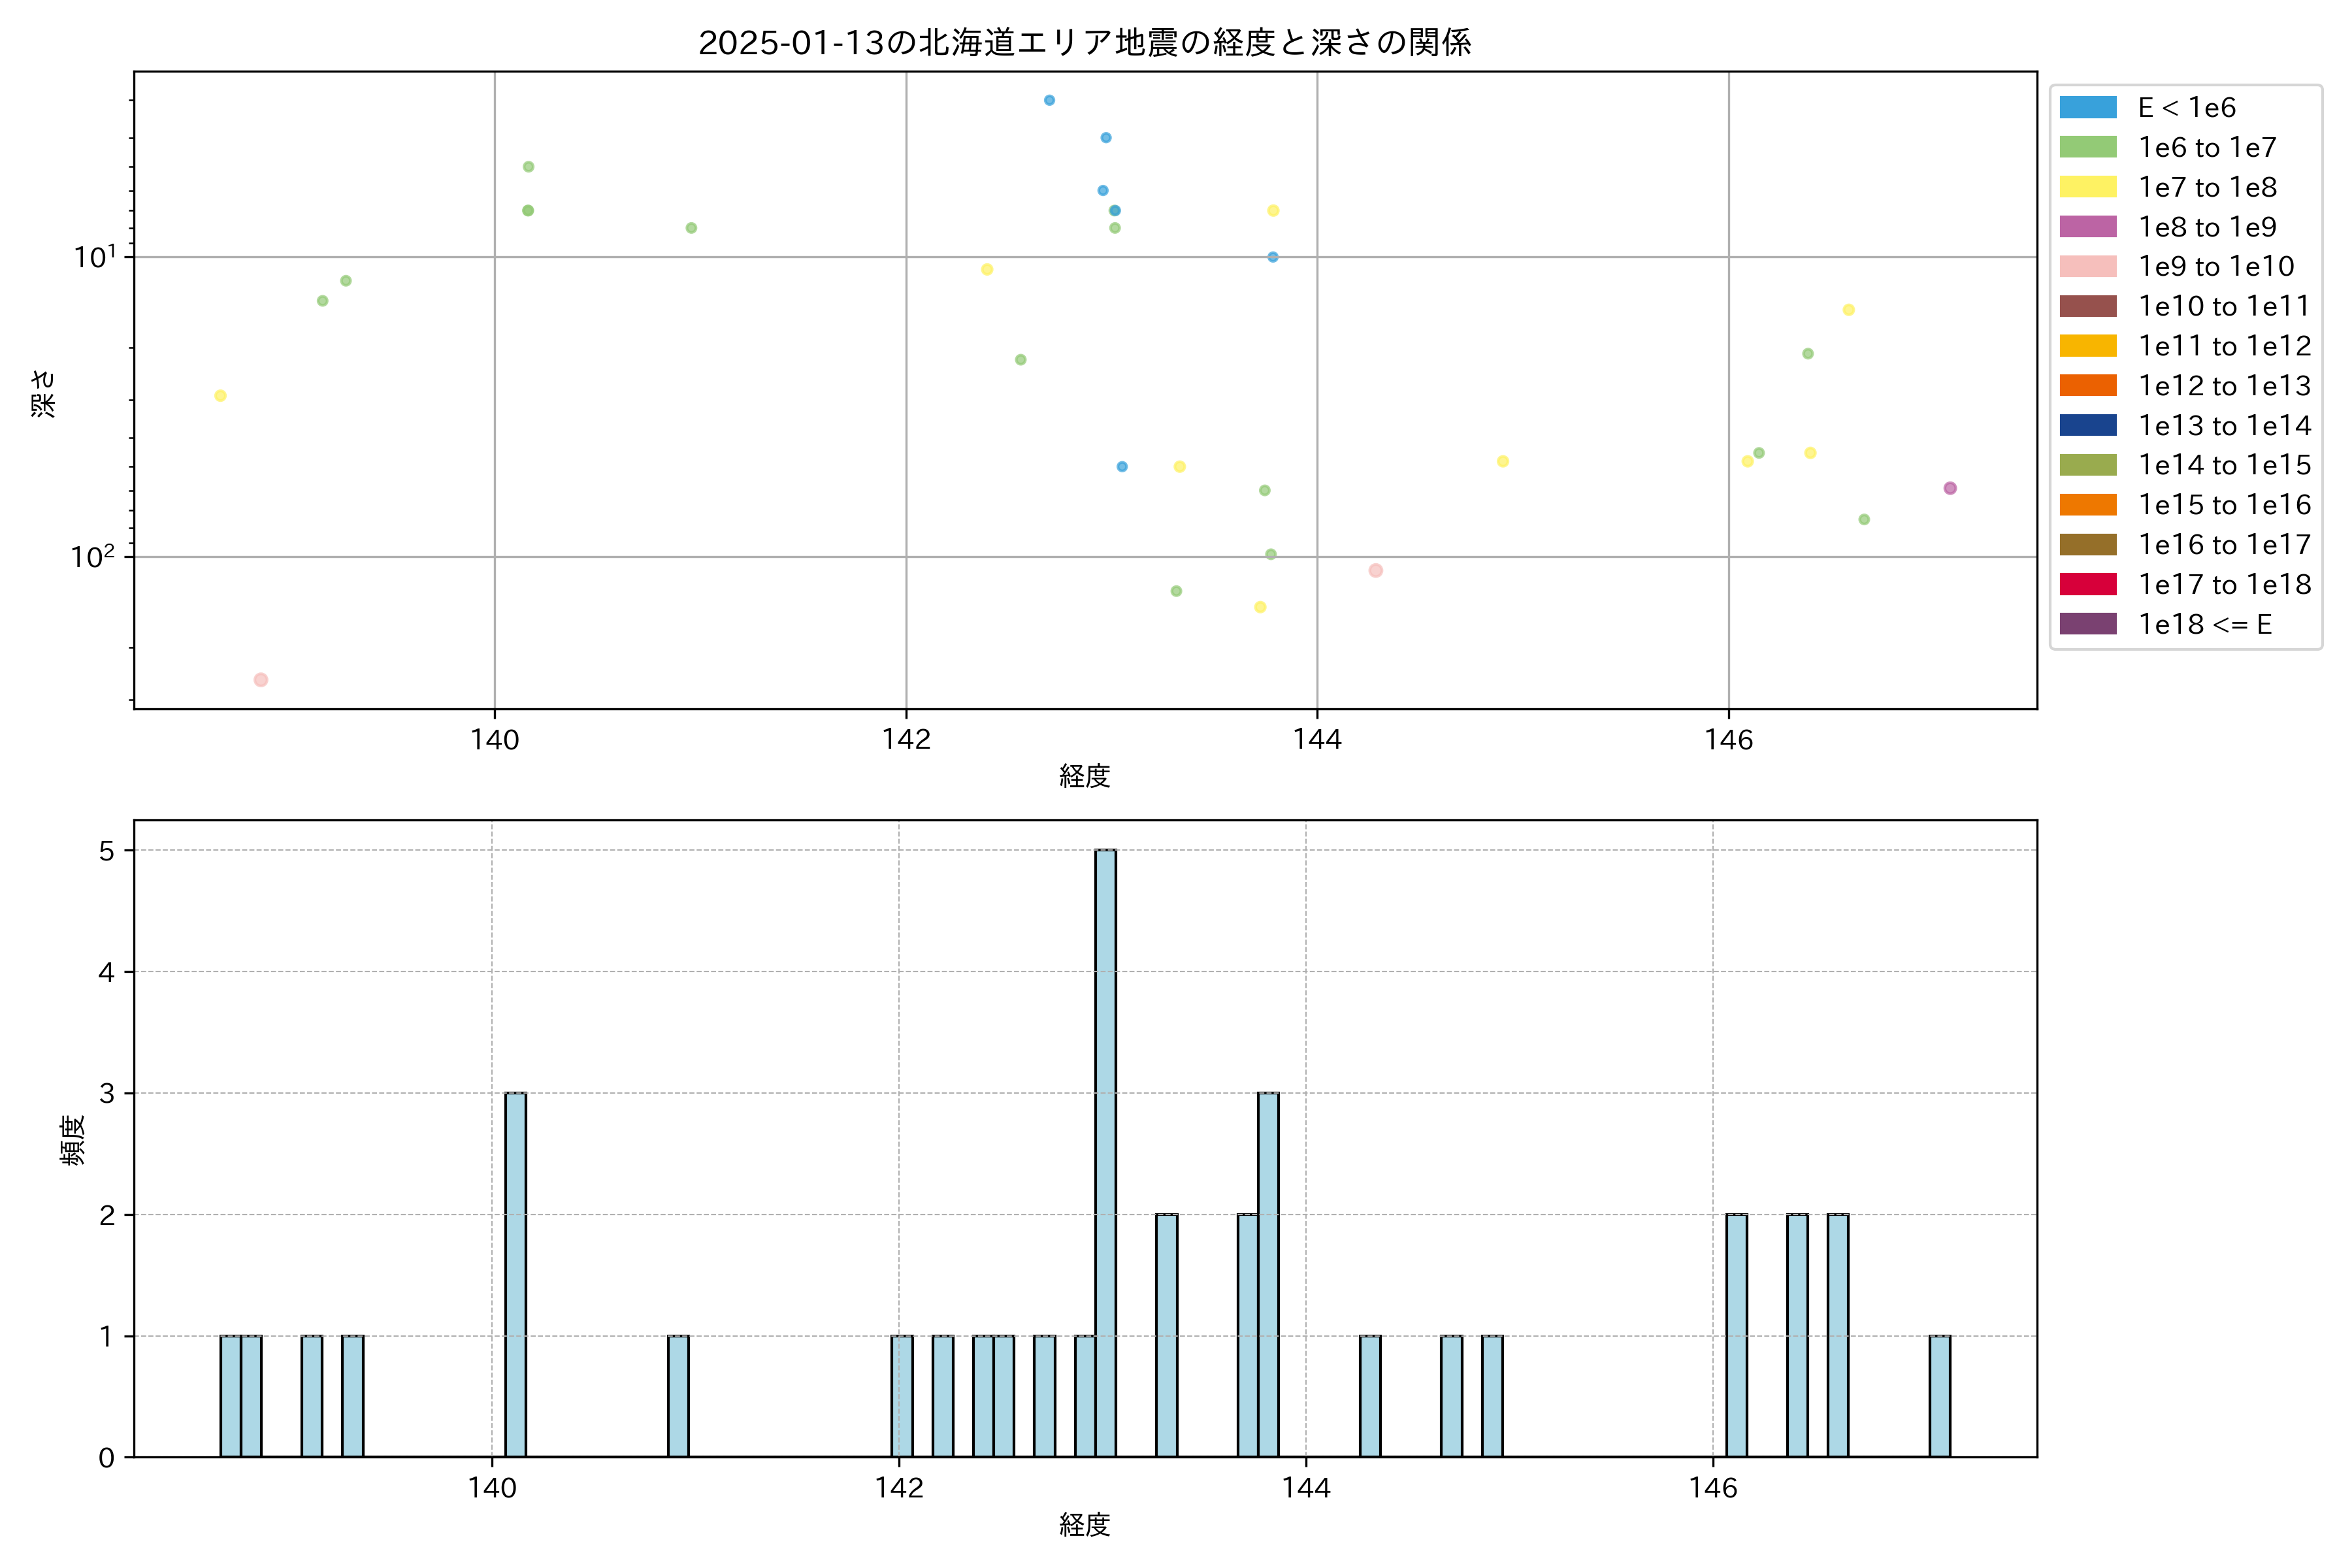Click the '1e15 to 1e16' legend label
Viewport: 2352px width, 1568px height.
2224,505
